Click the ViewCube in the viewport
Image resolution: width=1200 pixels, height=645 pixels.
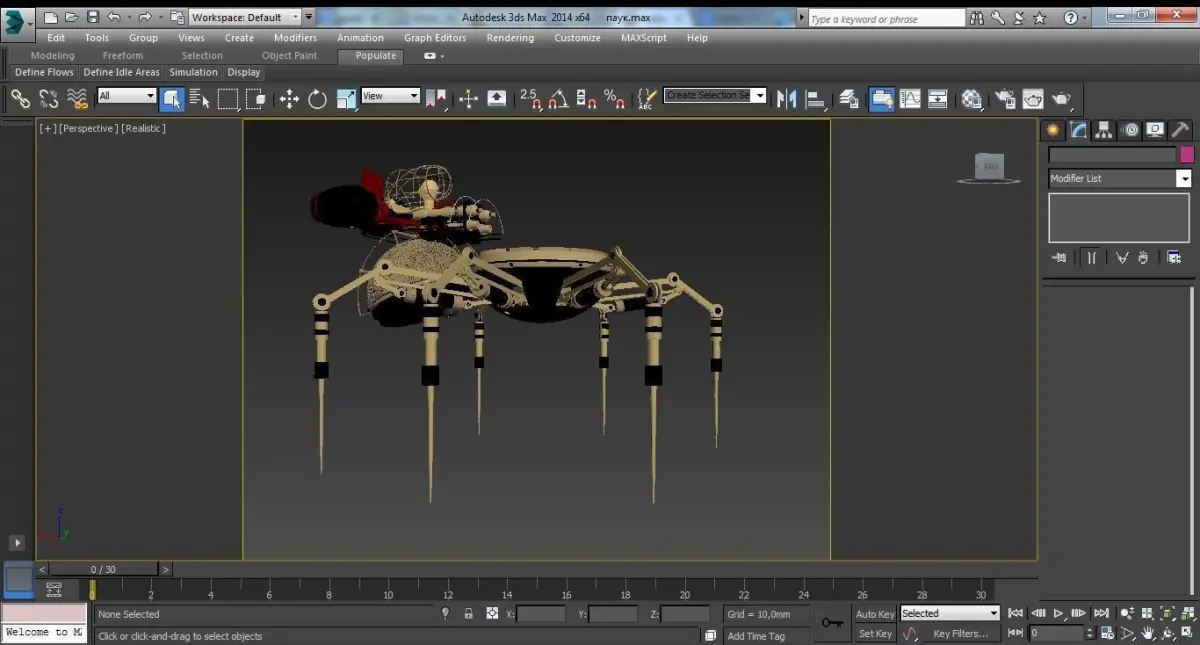pos(989,168)
